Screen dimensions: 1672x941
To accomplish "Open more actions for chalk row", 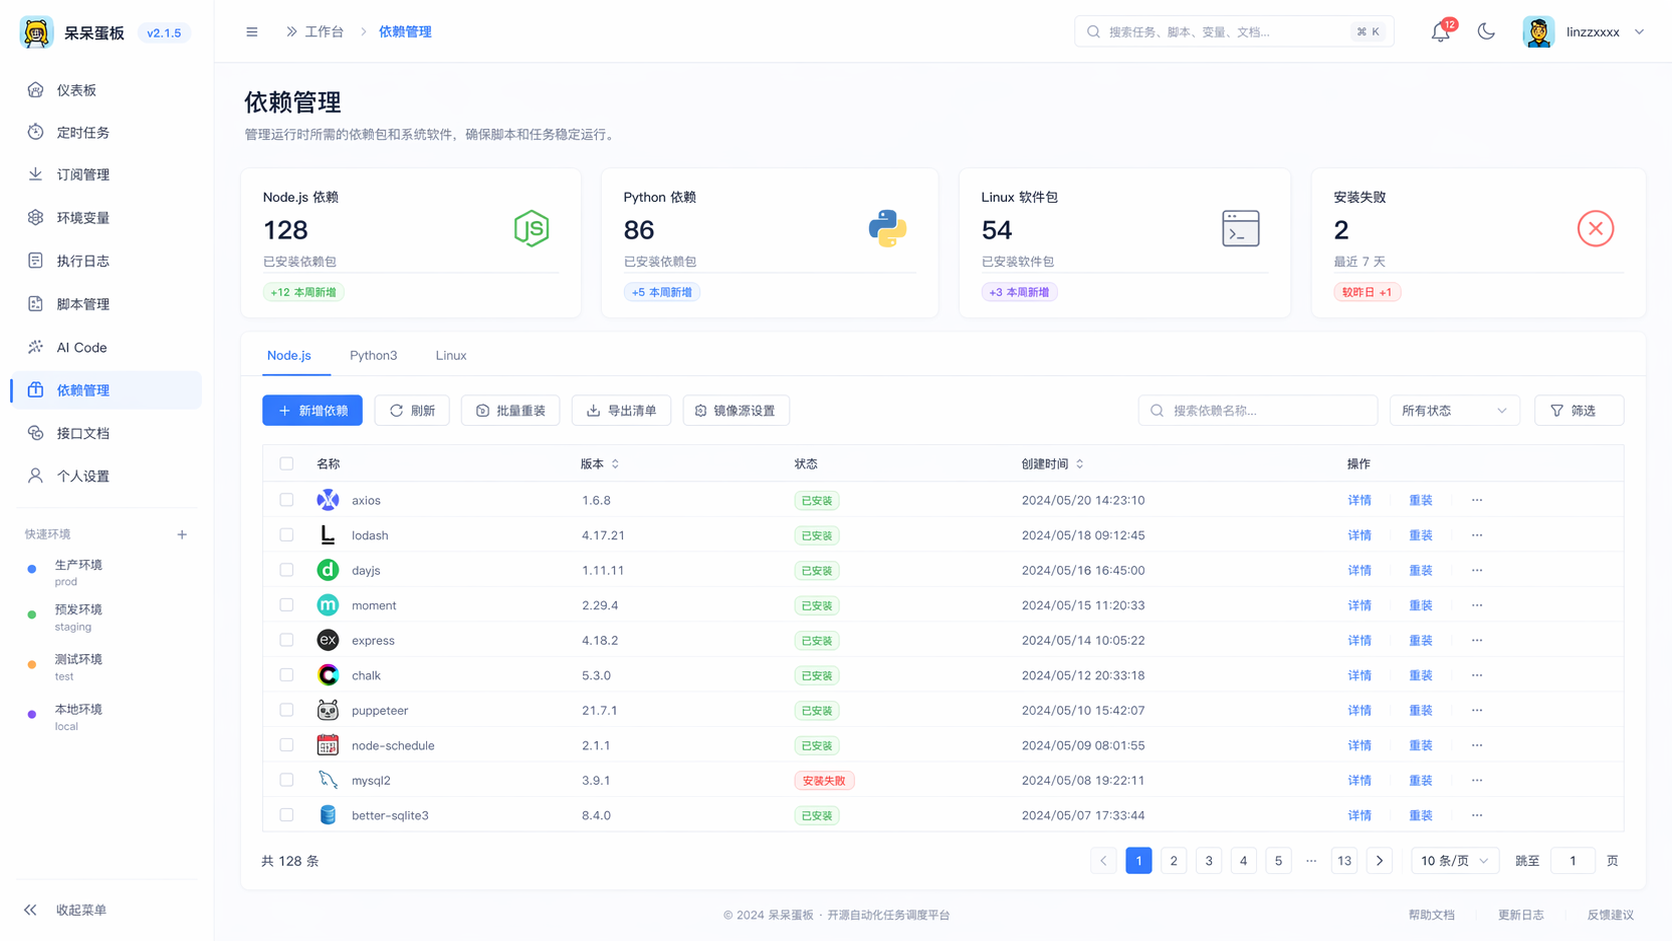I will pos(1477,675).
